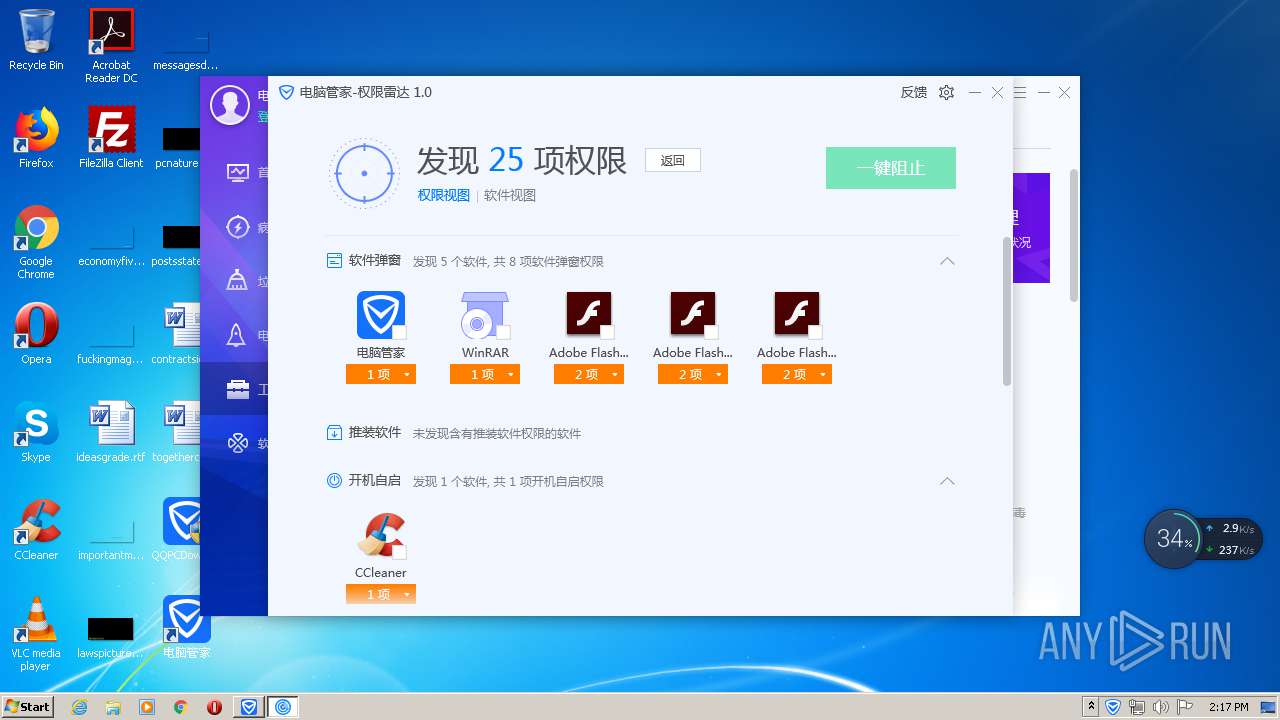Screen dimensions: 1280x720
Task: Switch to the 软件视图 tab
Action: pos(510,195)
